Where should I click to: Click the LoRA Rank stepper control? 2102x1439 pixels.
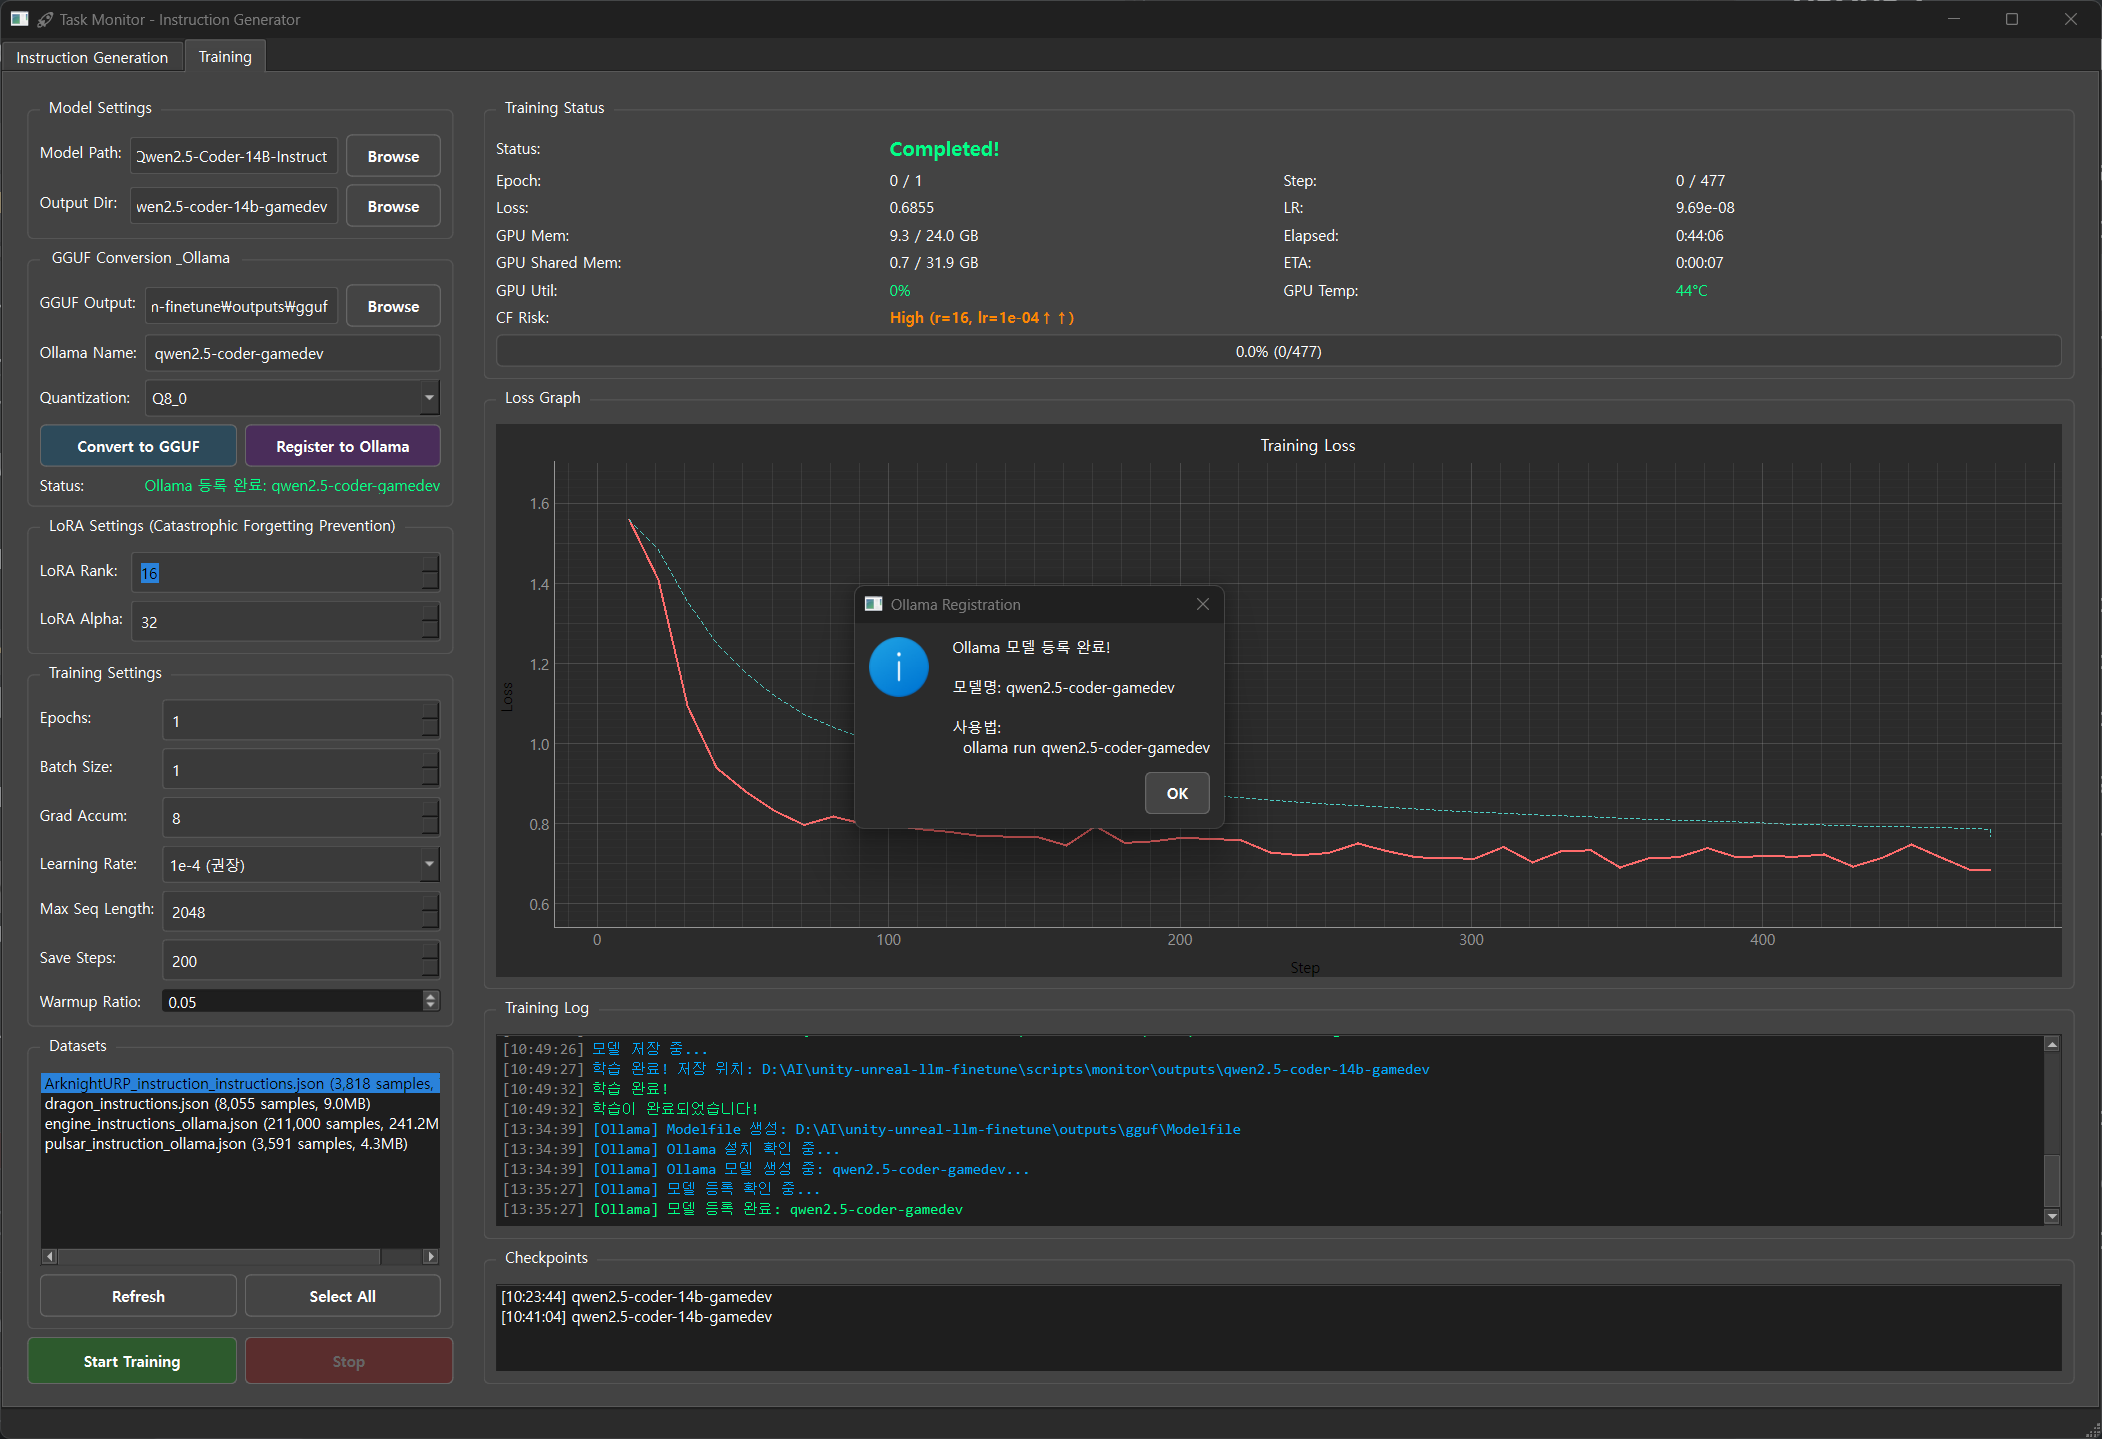pos(430,572)
